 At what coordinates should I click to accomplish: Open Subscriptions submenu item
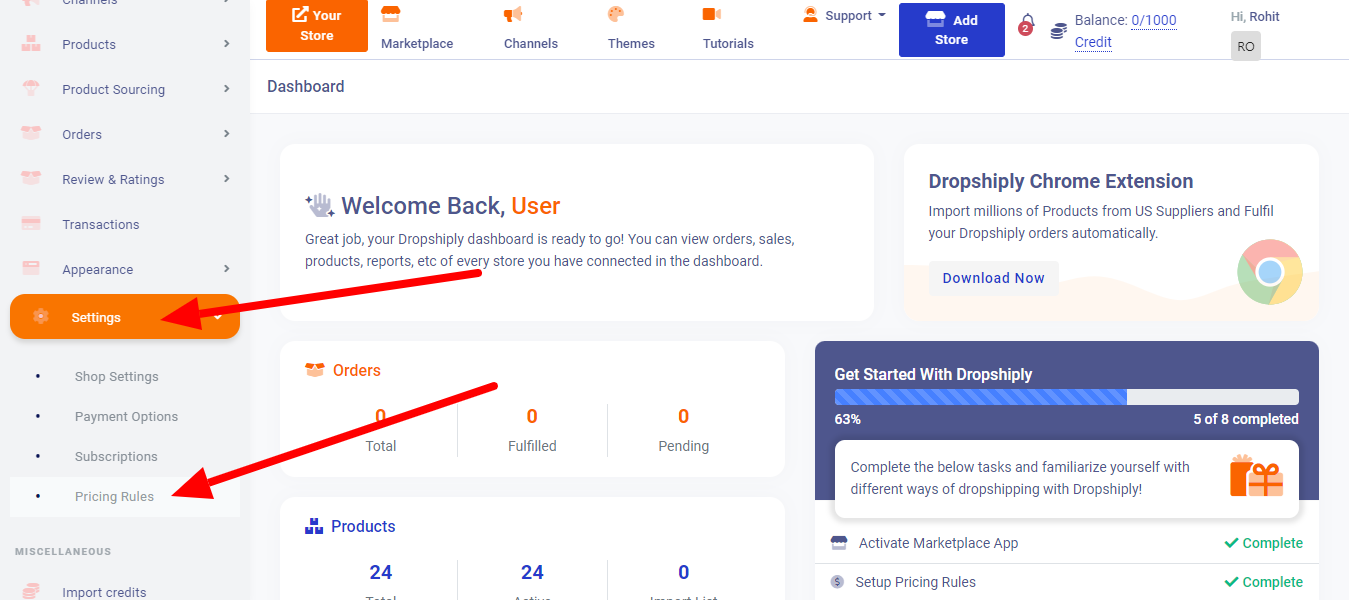click(x=116, y=457)
